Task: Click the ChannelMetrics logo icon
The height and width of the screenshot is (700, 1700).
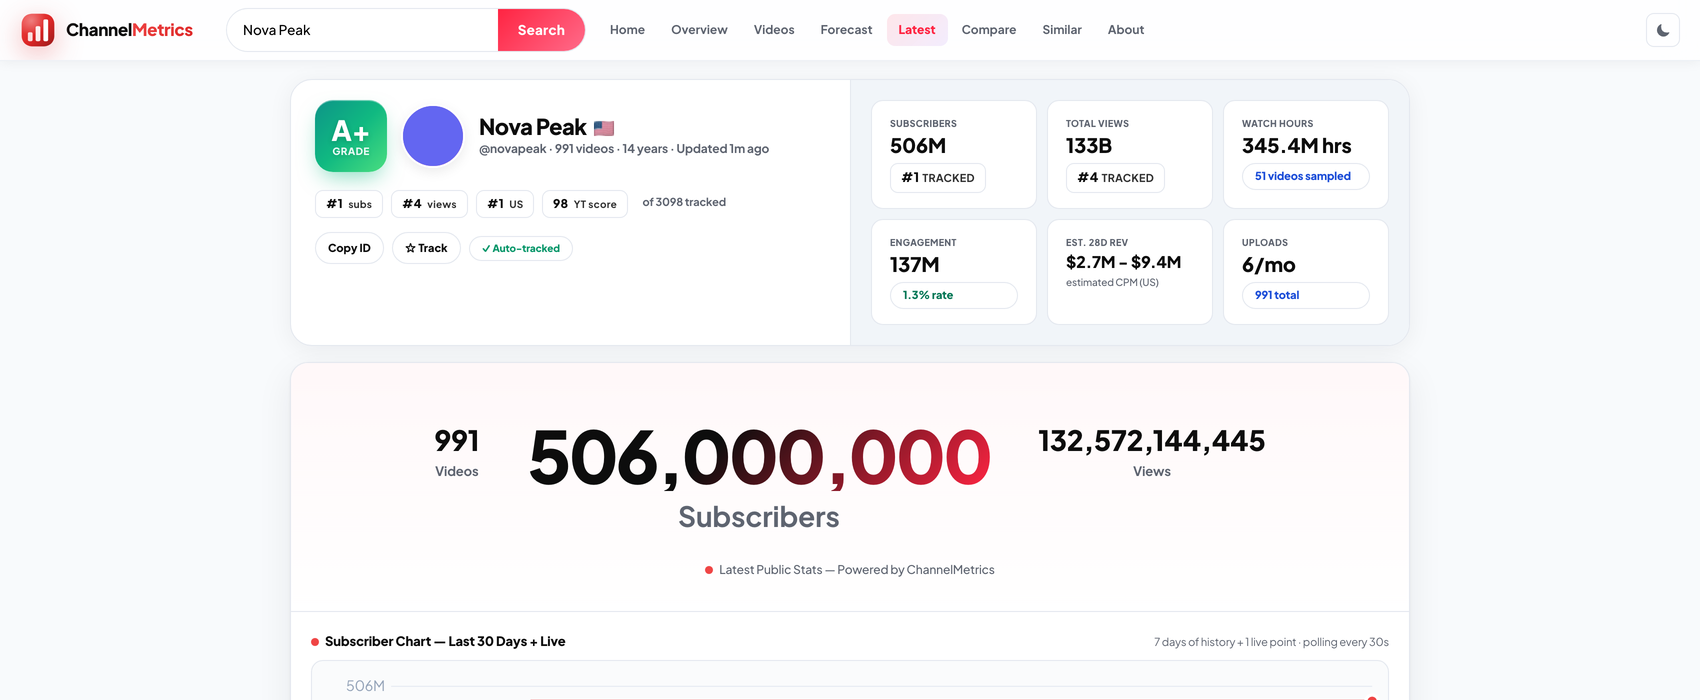Action: [x=38, y=30]
